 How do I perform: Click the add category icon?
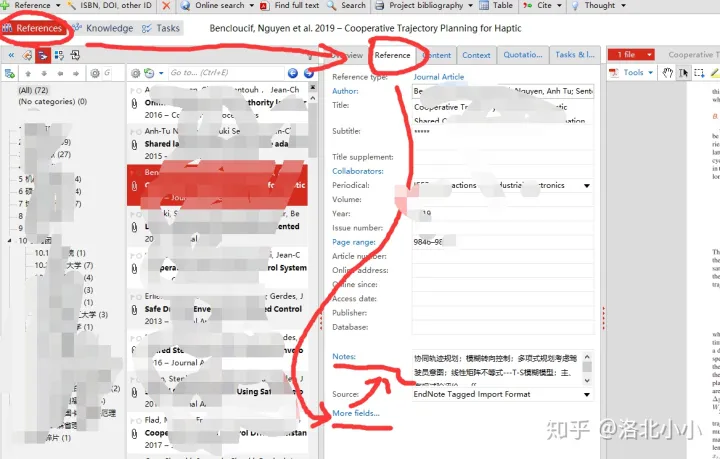tap(10, 73)
